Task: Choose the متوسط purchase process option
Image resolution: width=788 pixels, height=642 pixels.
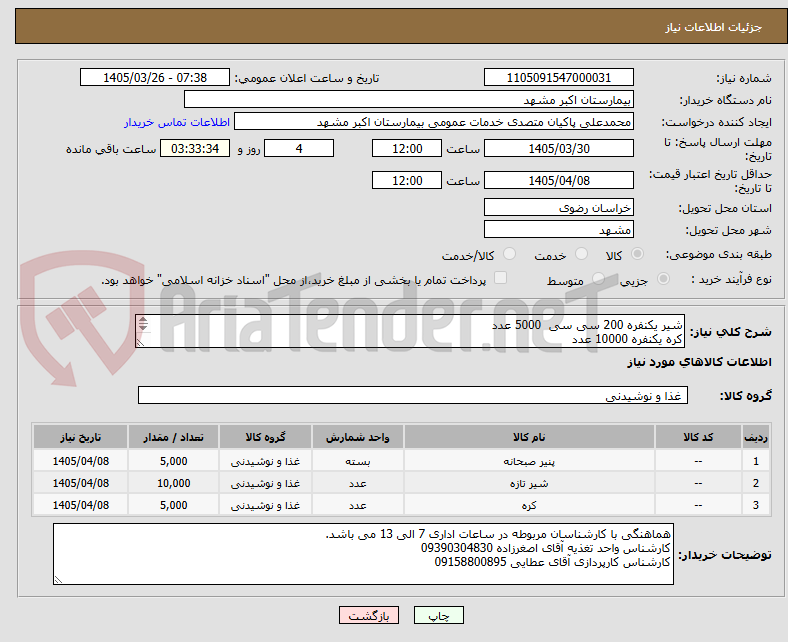Action: 598,279
